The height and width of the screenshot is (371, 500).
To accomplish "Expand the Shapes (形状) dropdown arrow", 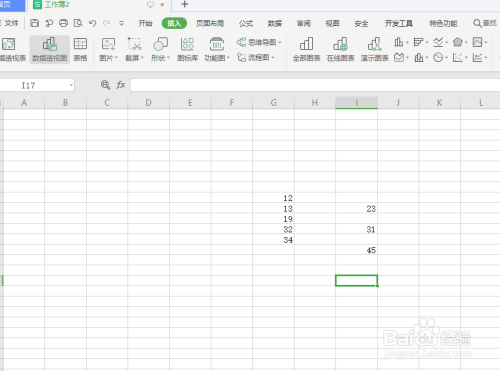I will click(x=168, y=58).
